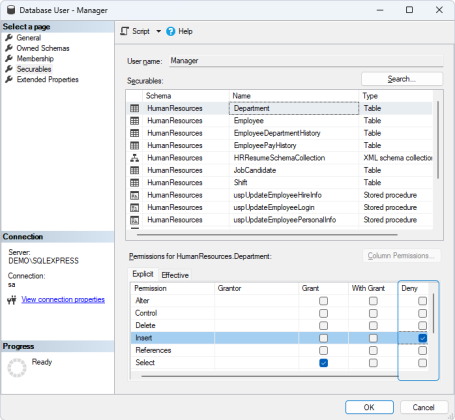Uncheck the Deny checkbox for Insert
The width and height of the screenshot is (455, 420).
click(x=422, y=338)
